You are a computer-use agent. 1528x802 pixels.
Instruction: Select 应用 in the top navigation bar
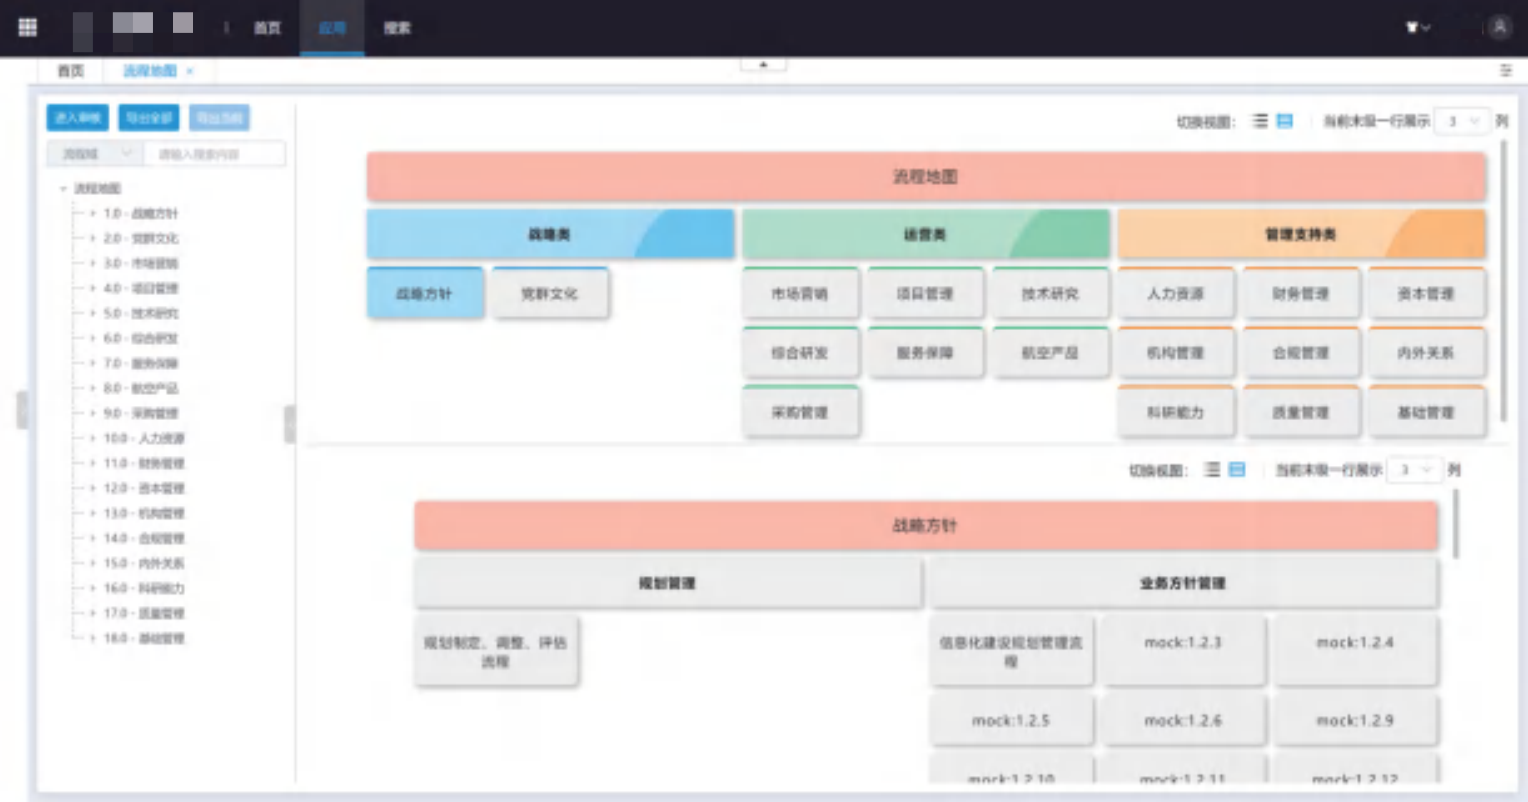click(332, 28)
